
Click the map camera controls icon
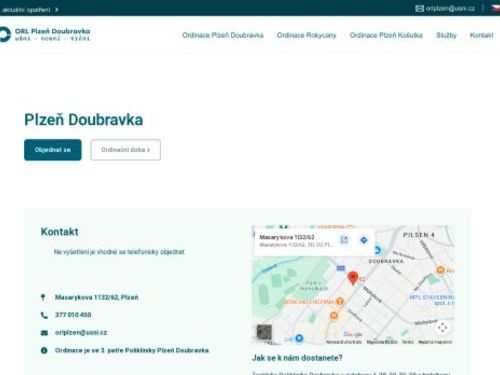[442, 327]
